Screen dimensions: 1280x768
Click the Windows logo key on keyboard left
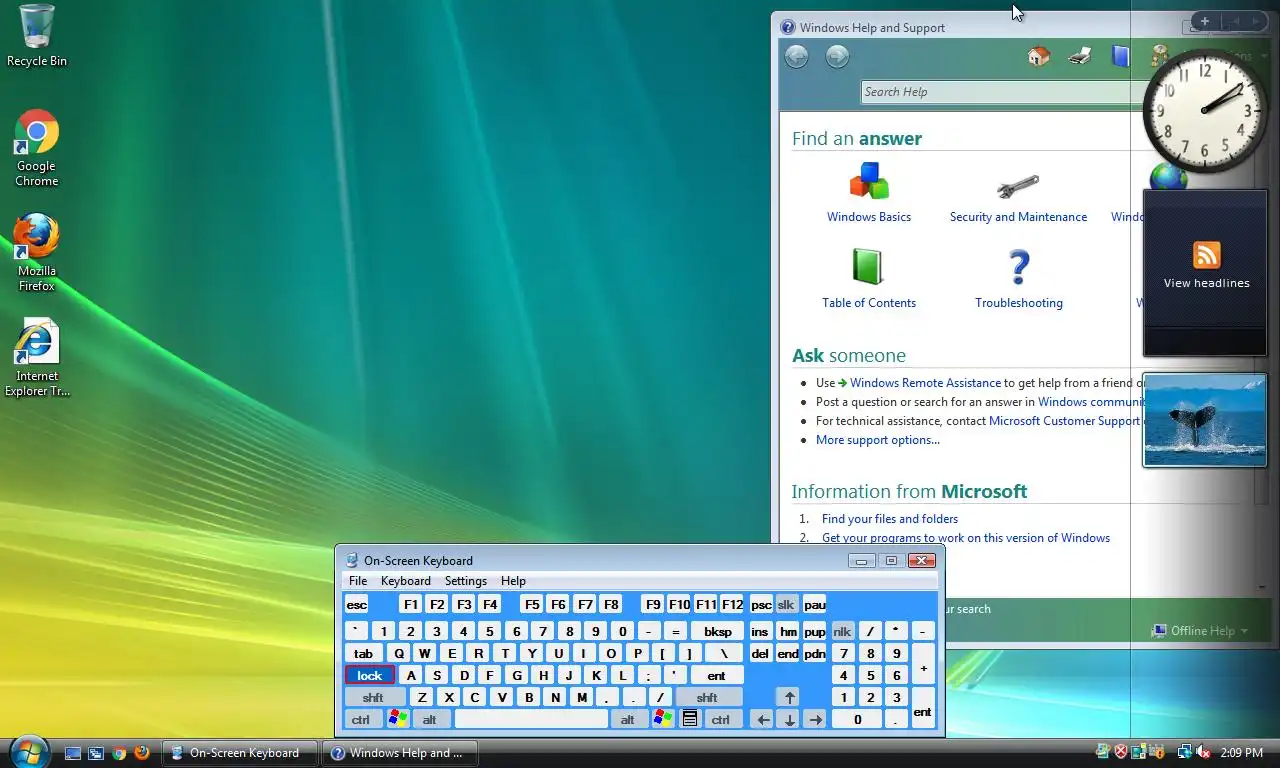click(398, 719)
